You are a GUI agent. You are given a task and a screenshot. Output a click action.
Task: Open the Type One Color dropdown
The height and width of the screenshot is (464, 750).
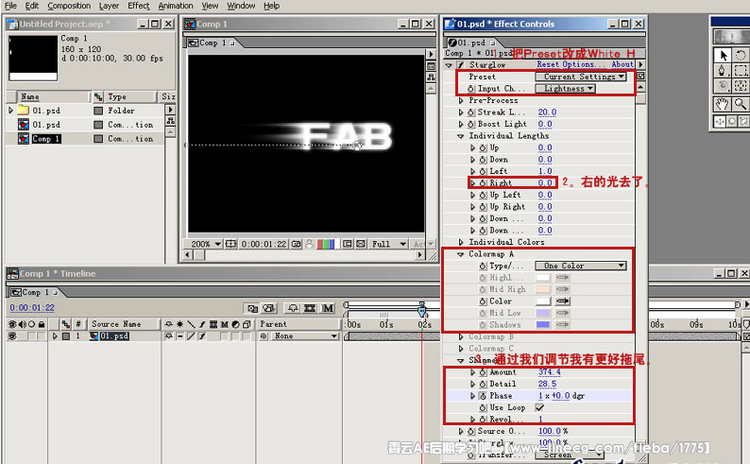(x=580, y=265)
